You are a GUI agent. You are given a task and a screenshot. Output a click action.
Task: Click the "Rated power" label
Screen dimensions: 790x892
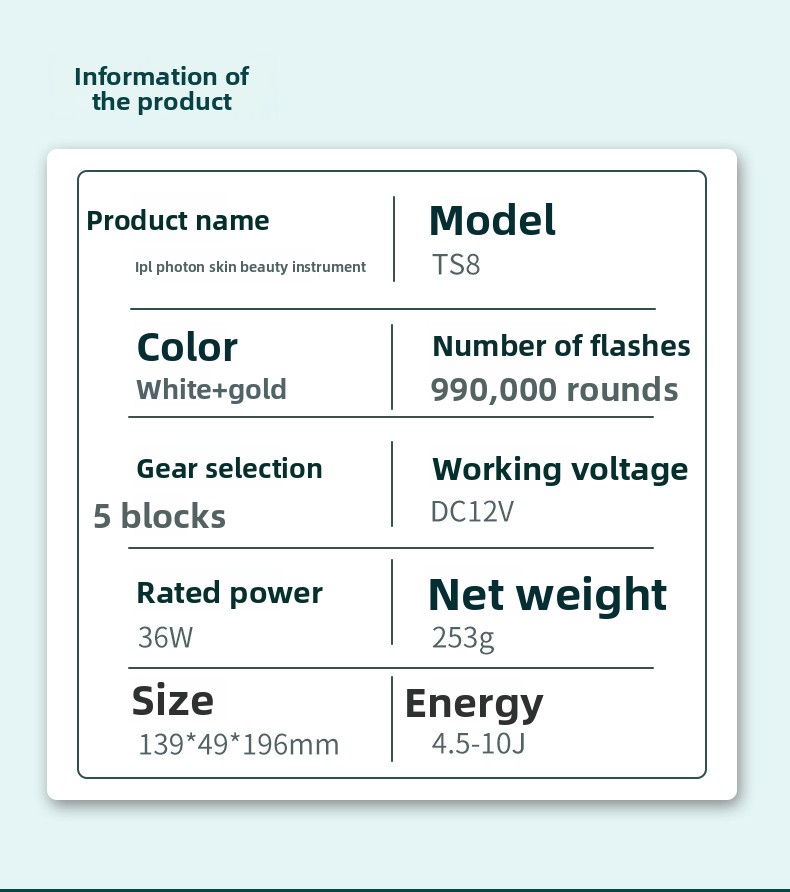229,593
